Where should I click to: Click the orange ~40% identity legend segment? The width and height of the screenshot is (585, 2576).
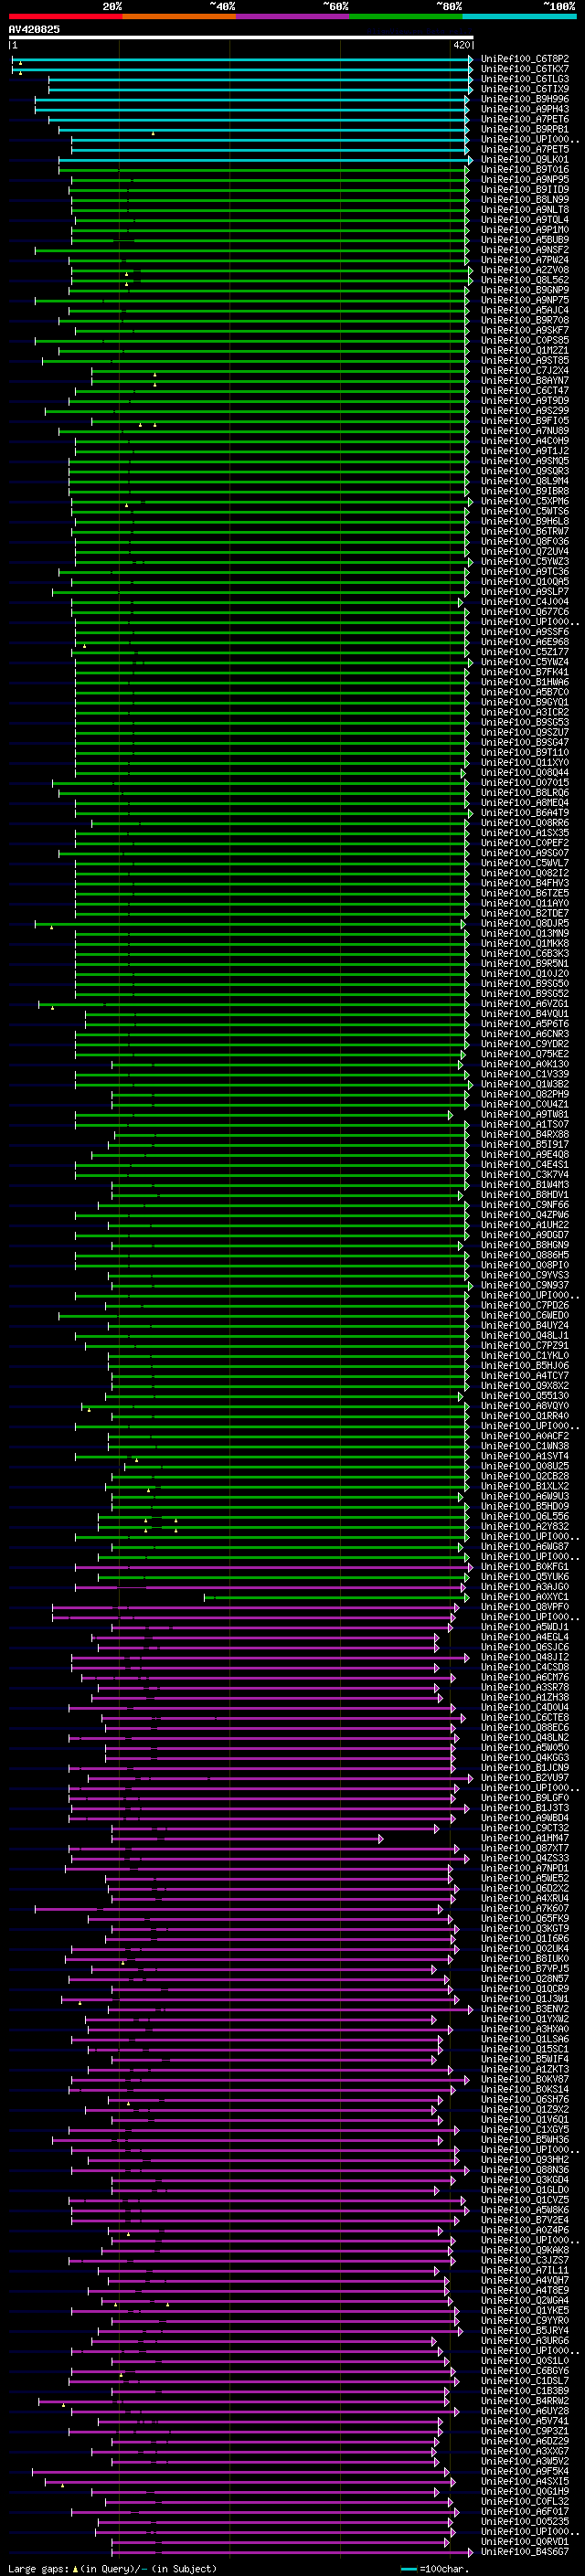pyautogui.click(x=179, y=16)
